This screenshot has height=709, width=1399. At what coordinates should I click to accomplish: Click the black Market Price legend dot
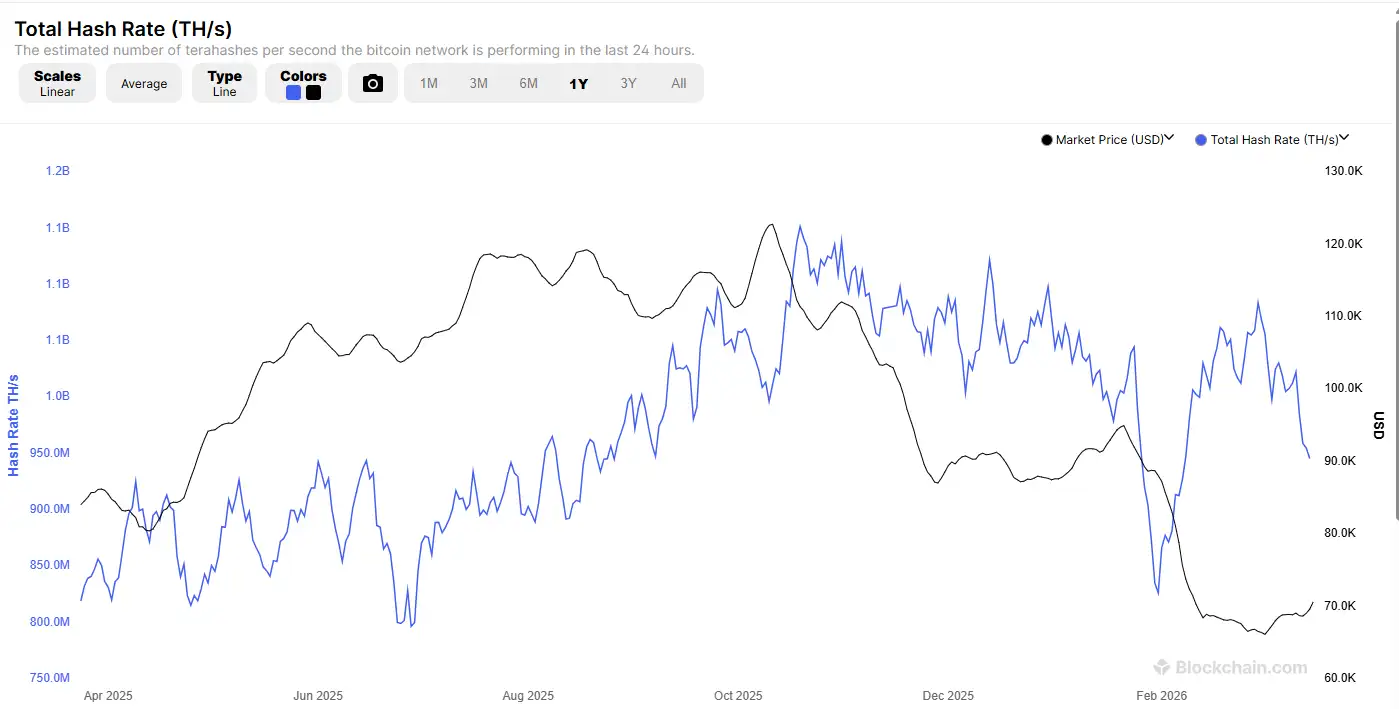pos(1047,140)
